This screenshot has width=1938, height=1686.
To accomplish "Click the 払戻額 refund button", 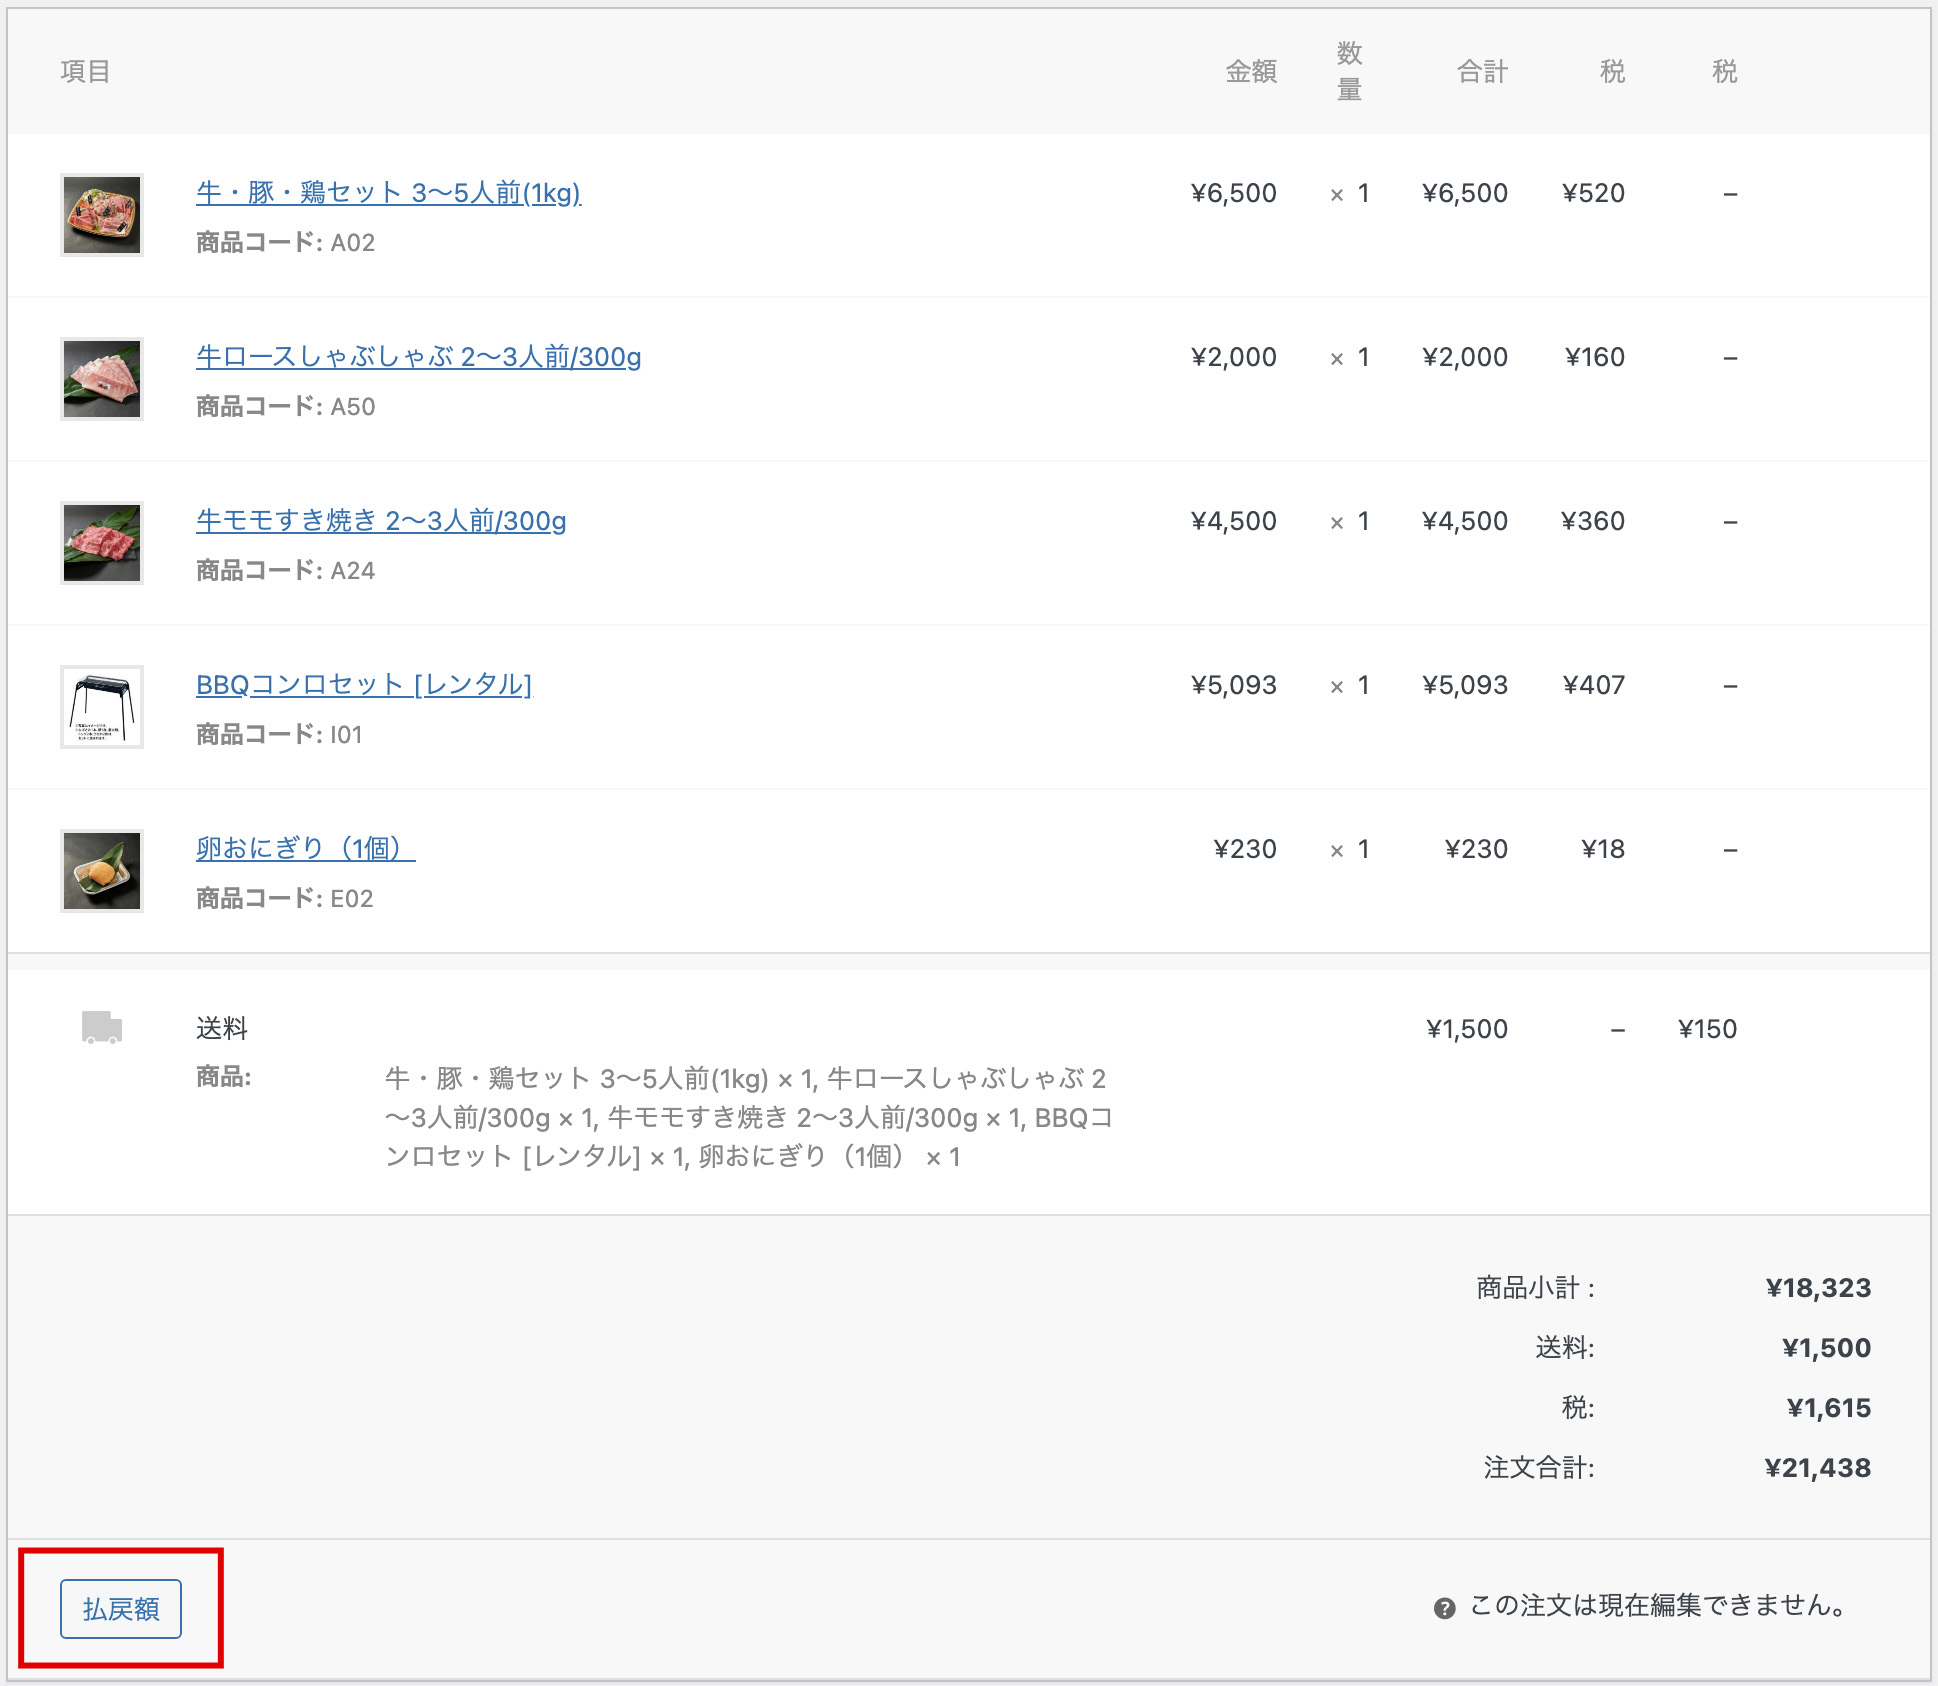I will (x=120, y=1609).
